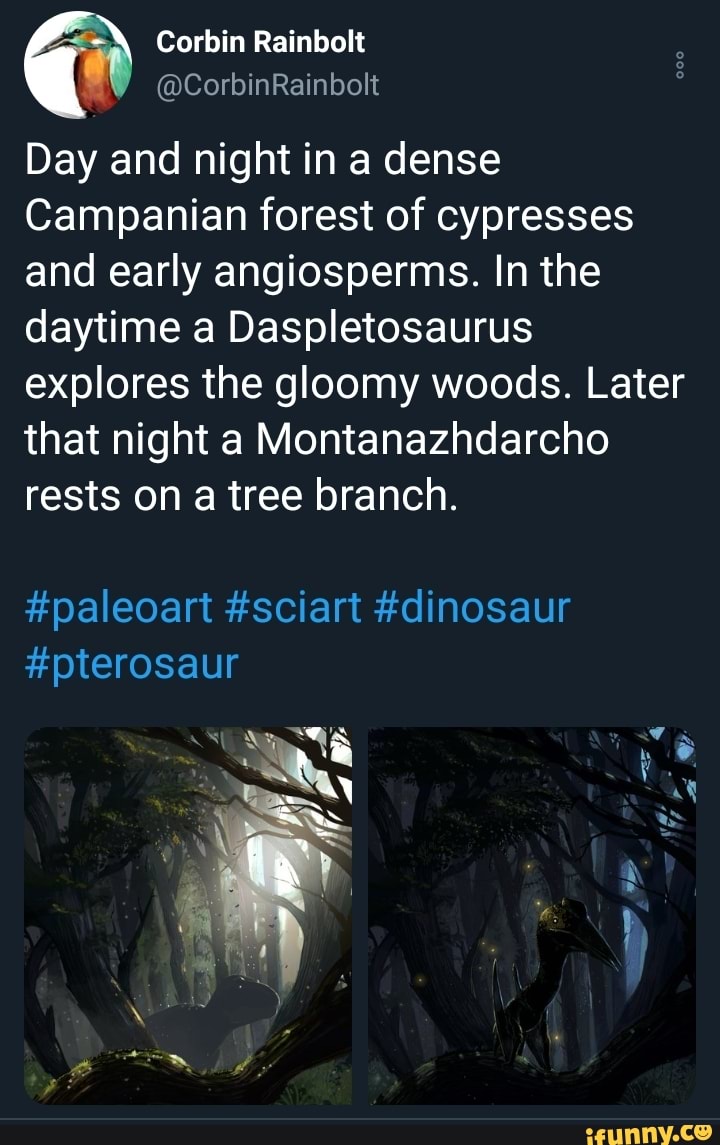Image resolution: width=720 pixels, height=1145 pixels.
Task: View the nighttime forest artwork image
Action: tap(532, 915)
